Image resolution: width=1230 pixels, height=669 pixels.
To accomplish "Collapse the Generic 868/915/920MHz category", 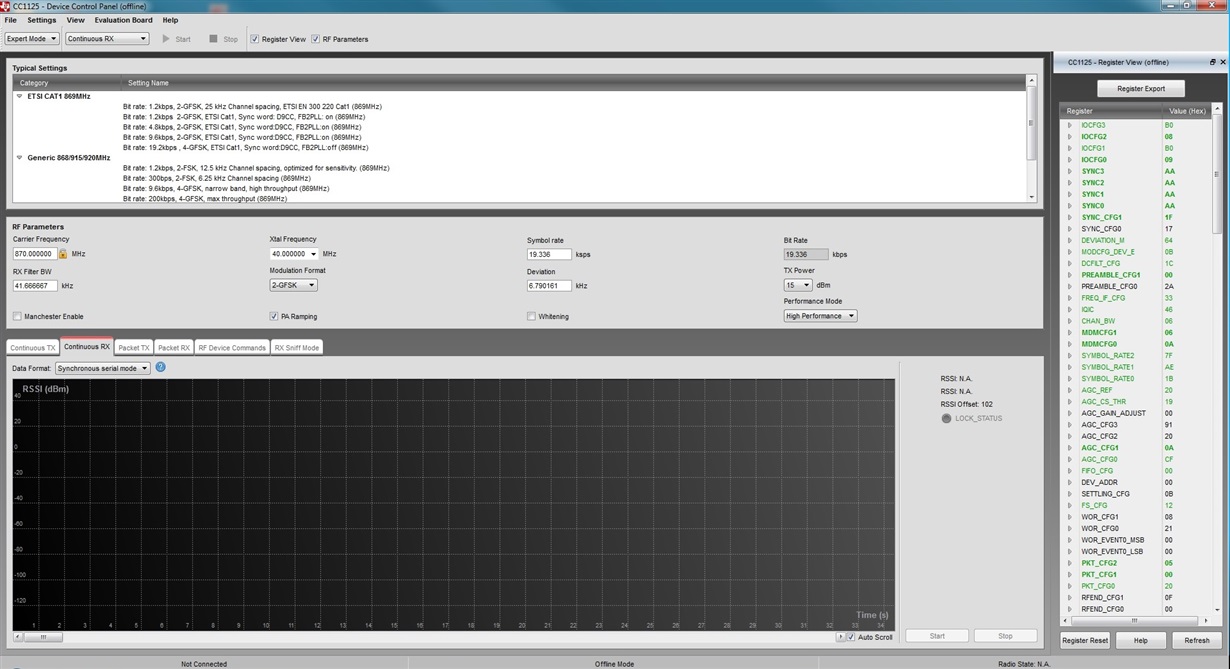I will (19, 157).
